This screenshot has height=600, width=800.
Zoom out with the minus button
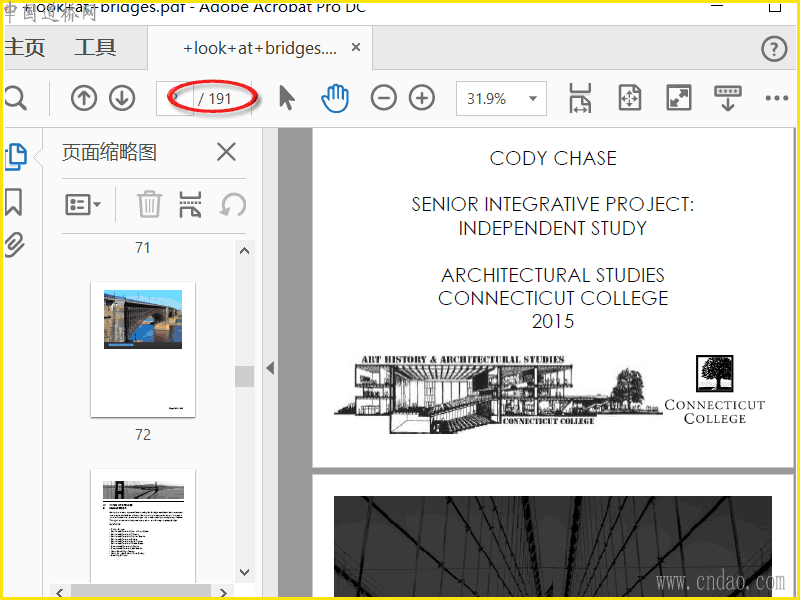(384, 98)
